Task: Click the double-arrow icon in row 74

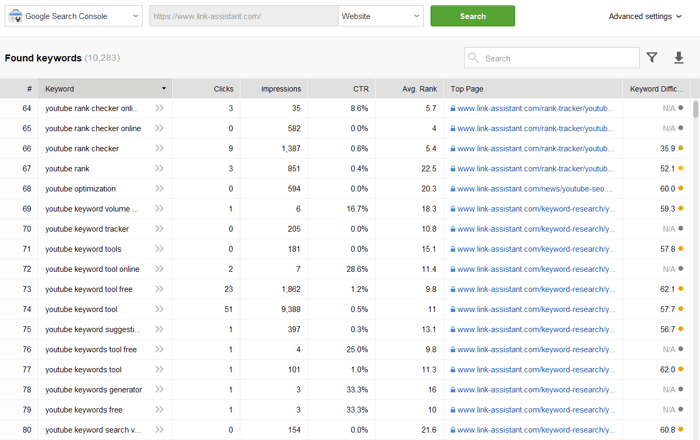Action: click(159, 309)
